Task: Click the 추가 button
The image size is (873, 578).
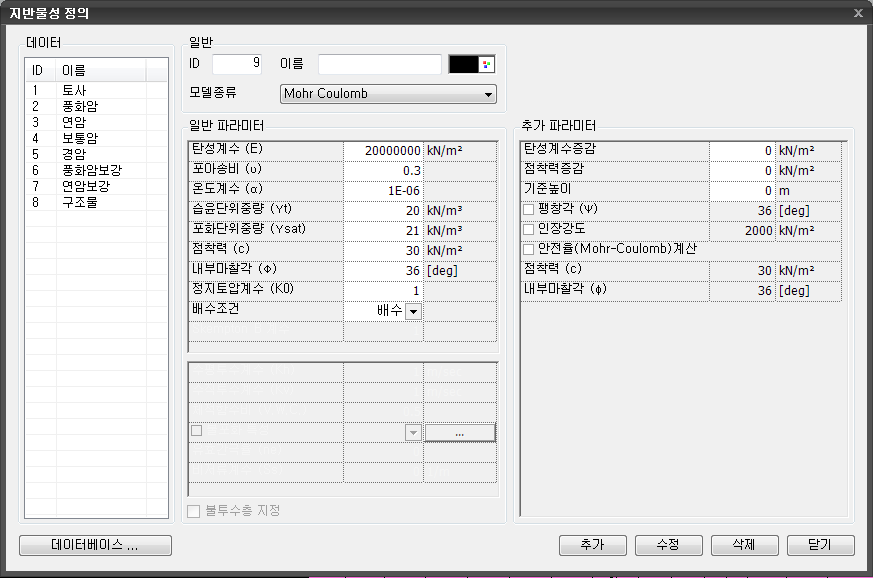Action: click(x=592, y=545)
